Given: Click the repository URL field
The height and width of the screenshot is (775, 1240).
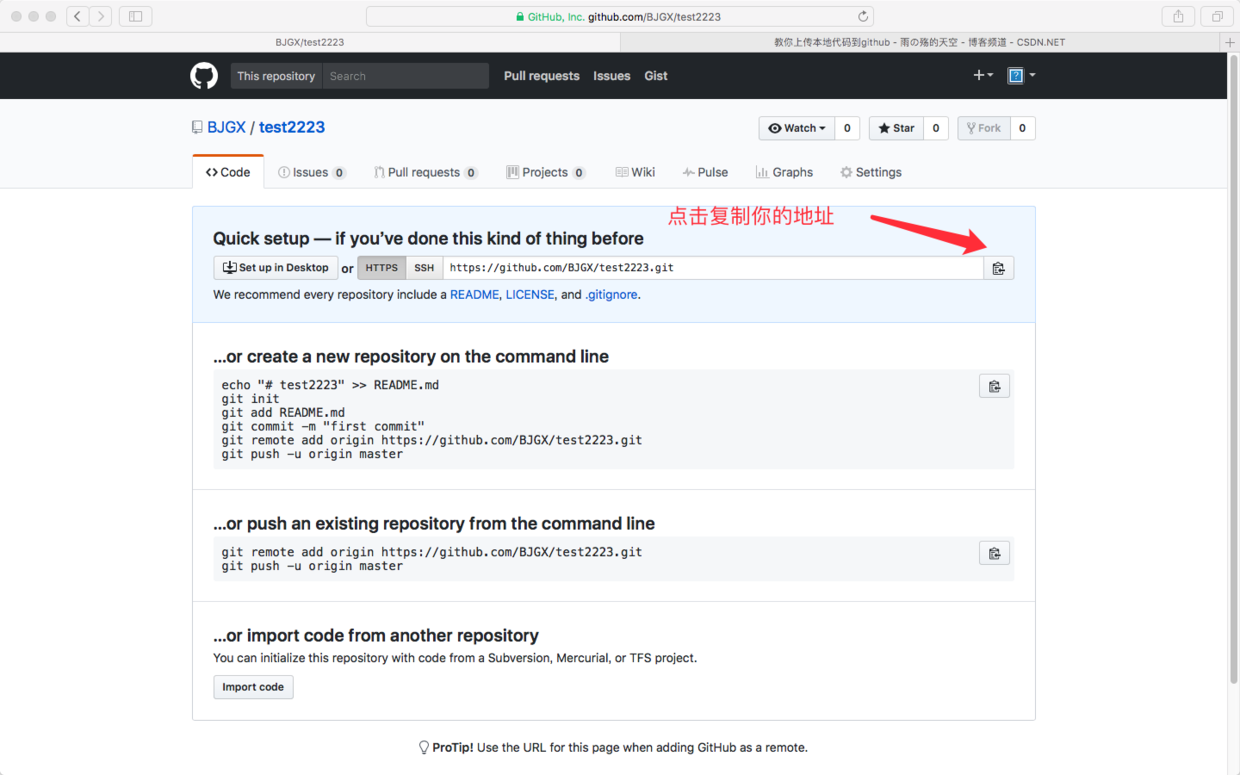Looking at the screenshot, I should coord(713,268).
